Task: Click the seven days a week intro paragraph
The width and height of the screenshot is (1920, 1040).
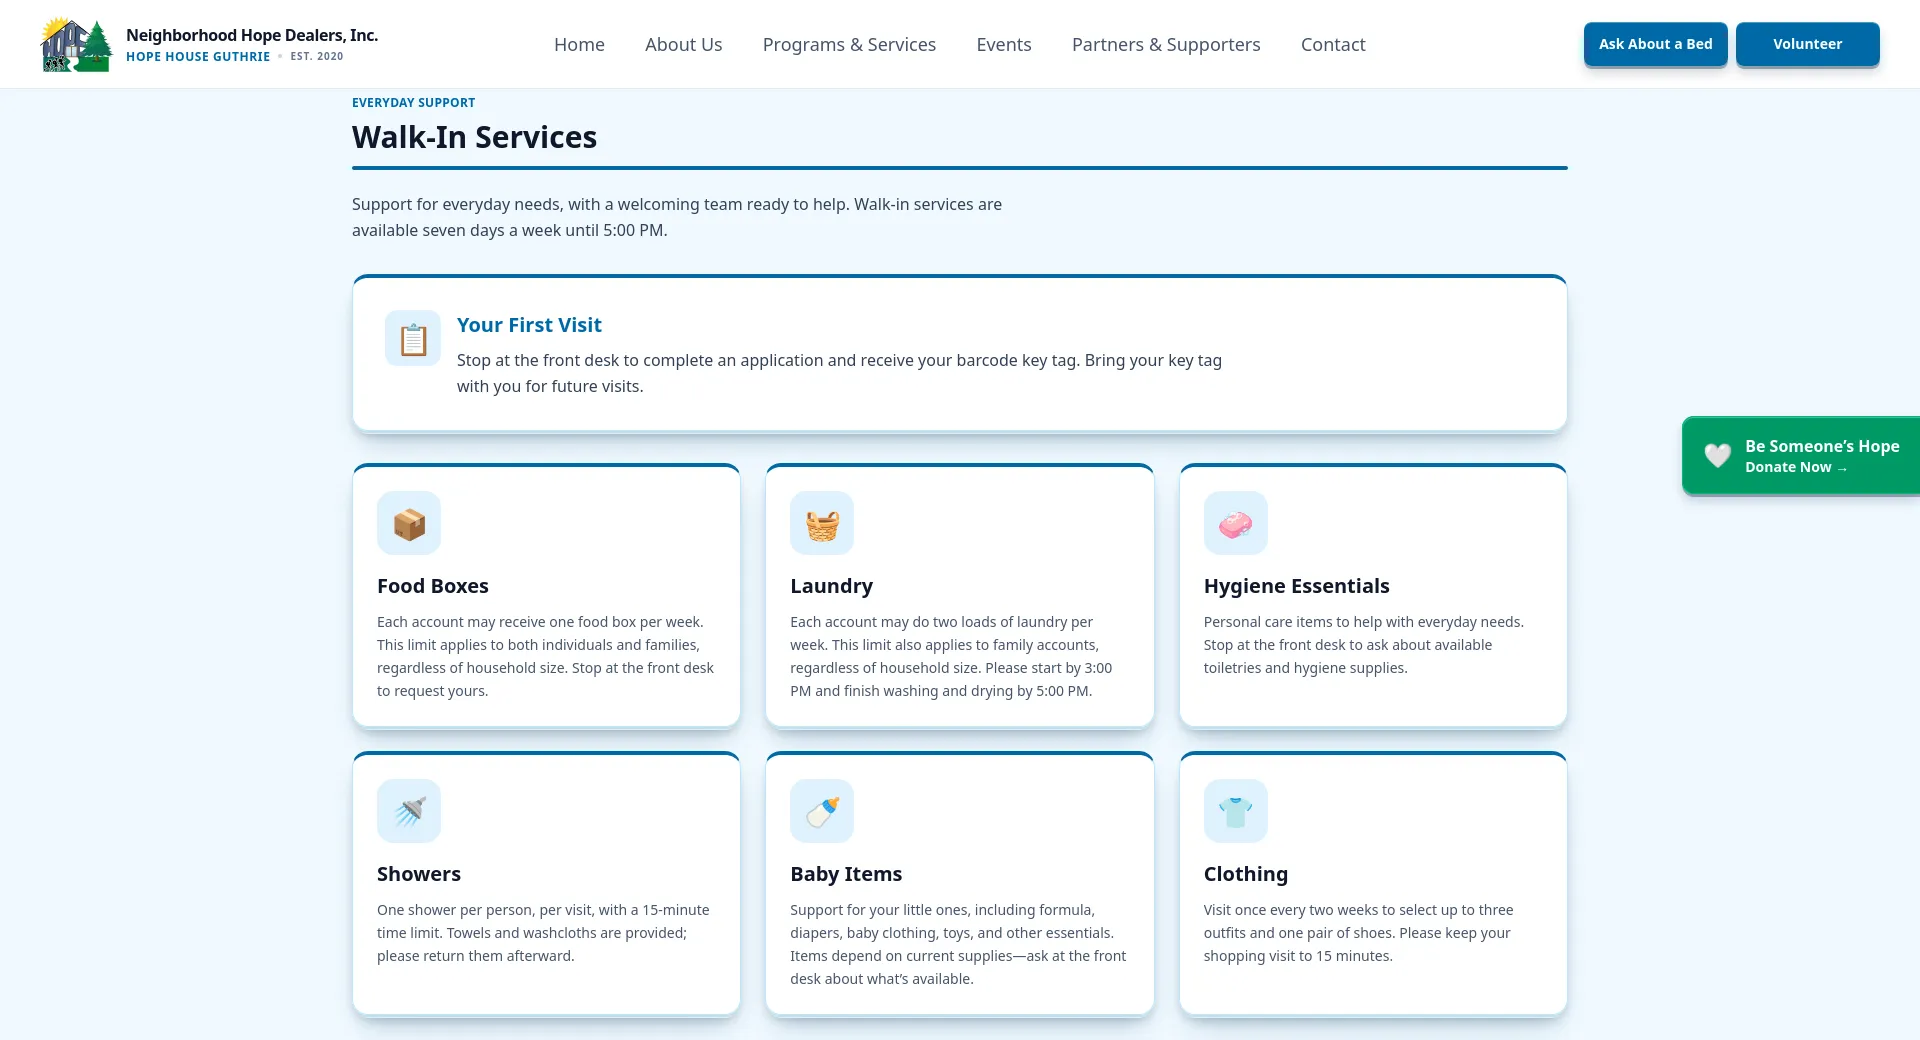Action: coord(677,217)
